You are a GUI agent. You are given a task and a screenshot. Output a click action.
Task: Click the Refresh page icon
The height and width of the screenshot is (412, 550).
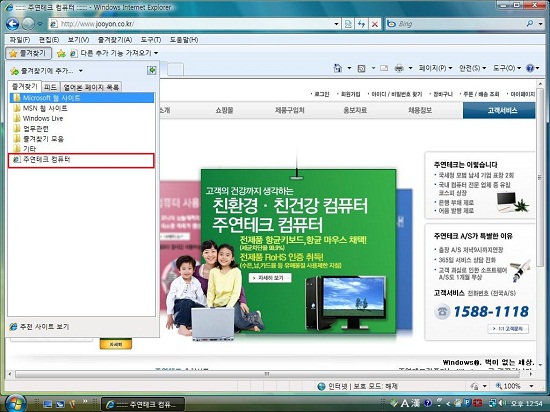tap(361, 24)
